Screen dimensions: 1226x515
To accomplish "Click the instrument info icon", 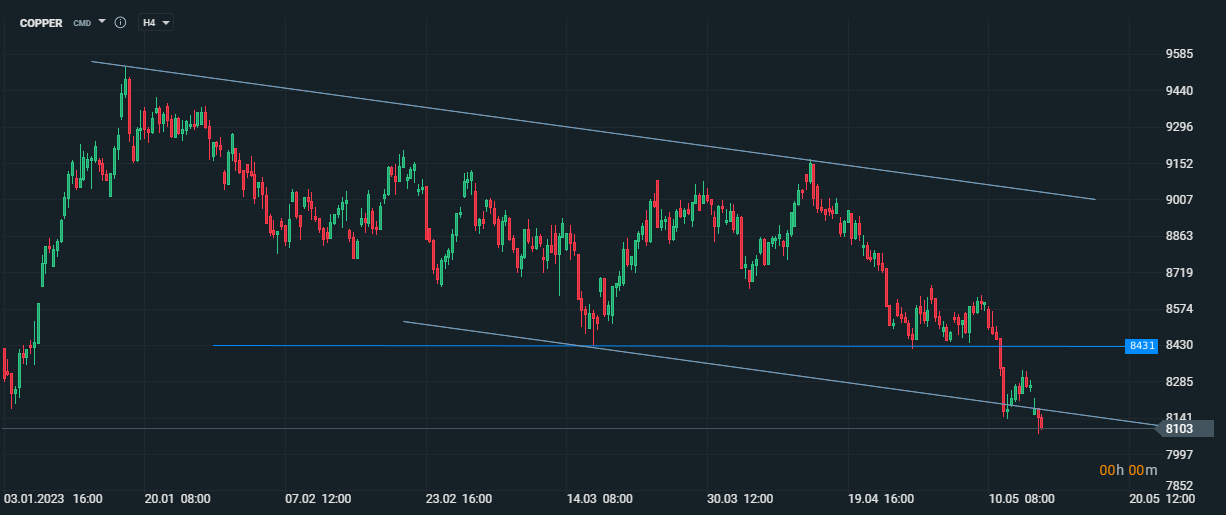I will (x=120, y=22).
